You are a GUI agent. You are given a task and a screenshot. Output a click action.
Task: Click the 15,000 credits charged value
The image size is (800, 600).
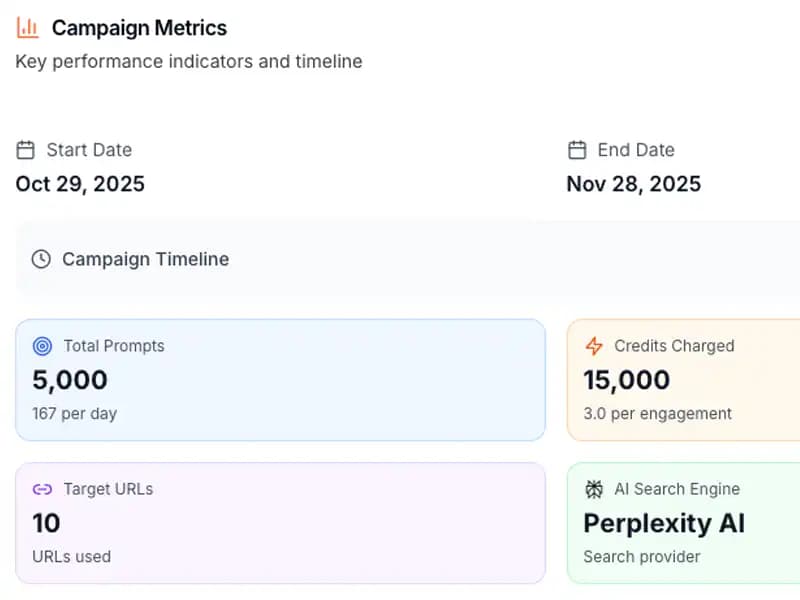click(x=626, y=381)
